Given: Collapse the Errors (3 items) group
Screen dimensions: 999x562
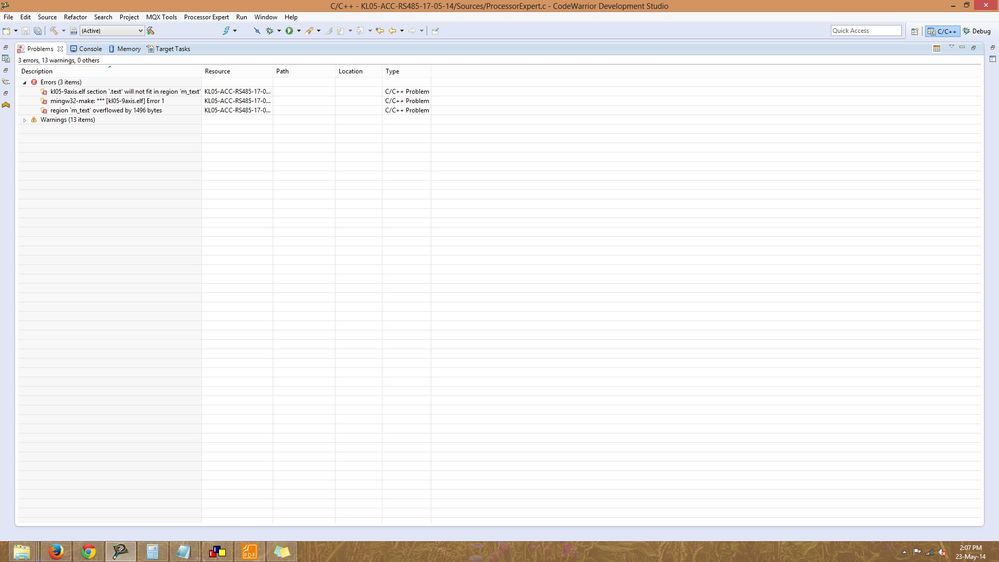Looking at the screenshot, I should click(x=25, y=82).
